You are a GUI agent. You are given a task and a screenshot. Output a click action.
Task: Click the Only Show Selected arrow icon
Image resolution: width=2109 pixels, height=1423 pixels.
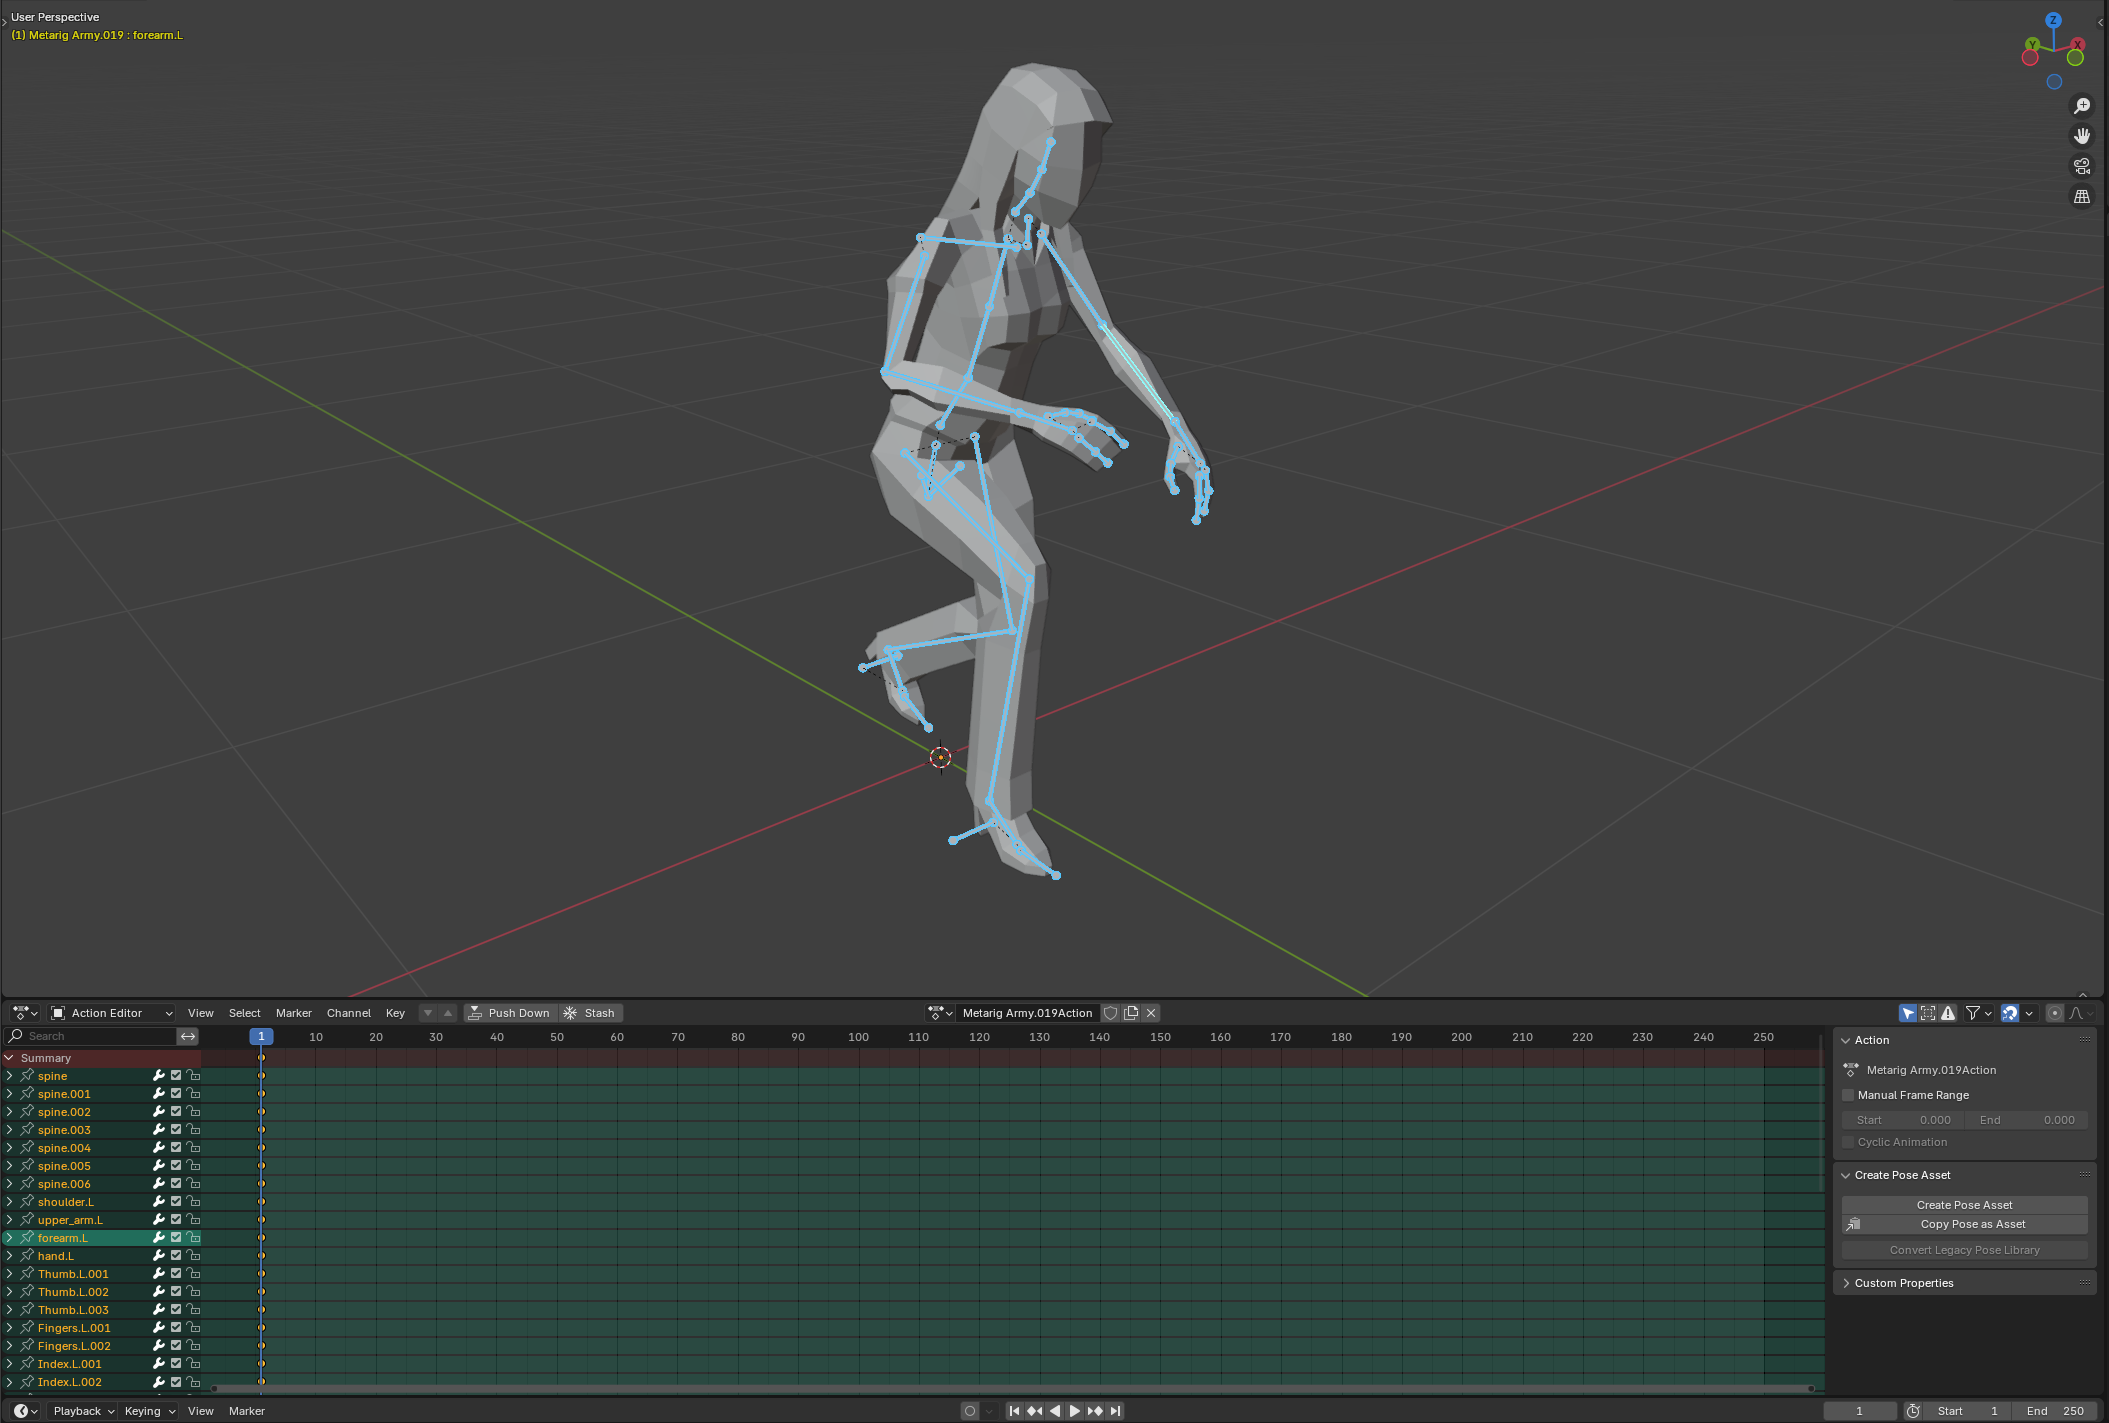click(1908, 1013)
